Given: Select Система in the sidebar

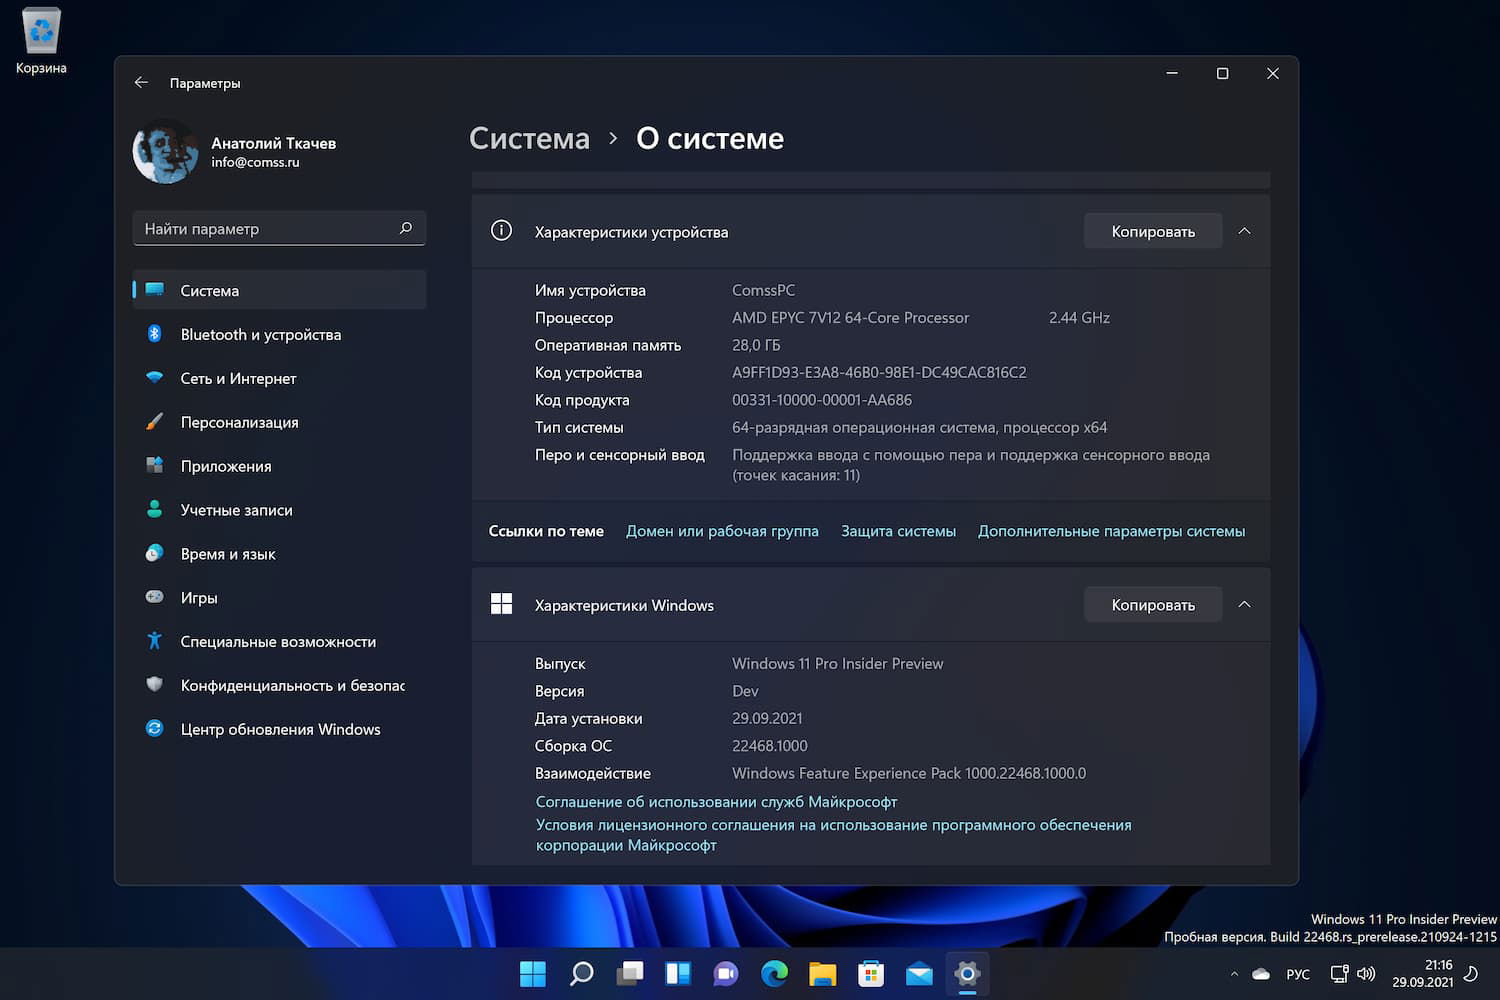Looking at the screenshot, I should click(x=209, y=290).
